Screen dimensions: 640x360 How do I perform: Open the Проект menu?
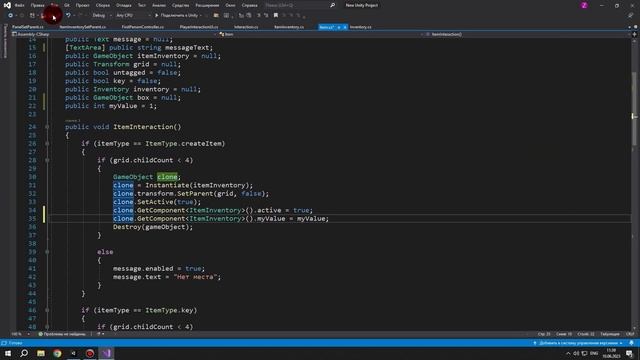(82, 5)
